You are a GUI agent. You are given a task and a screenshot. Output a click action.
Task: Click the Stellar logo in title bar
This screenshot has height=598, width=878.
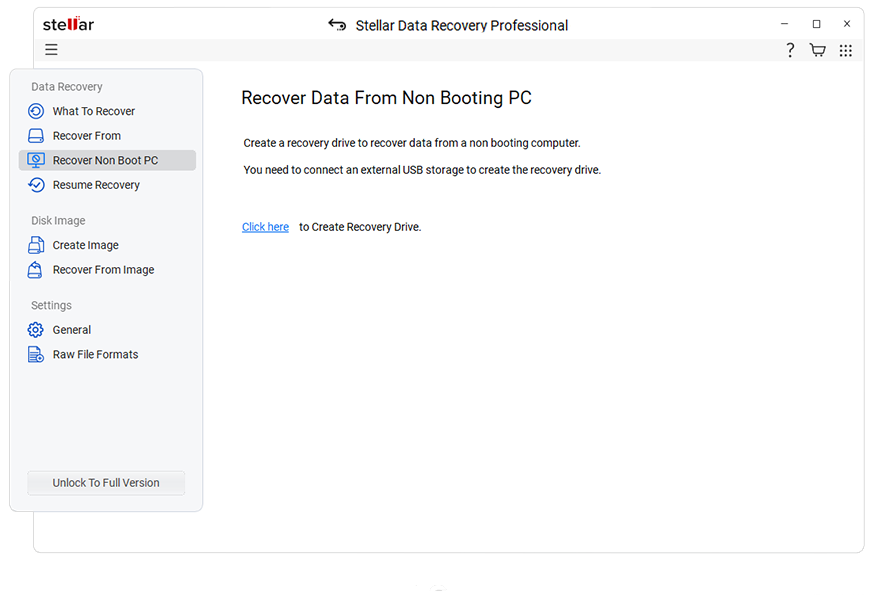click(x=68, y=24)
